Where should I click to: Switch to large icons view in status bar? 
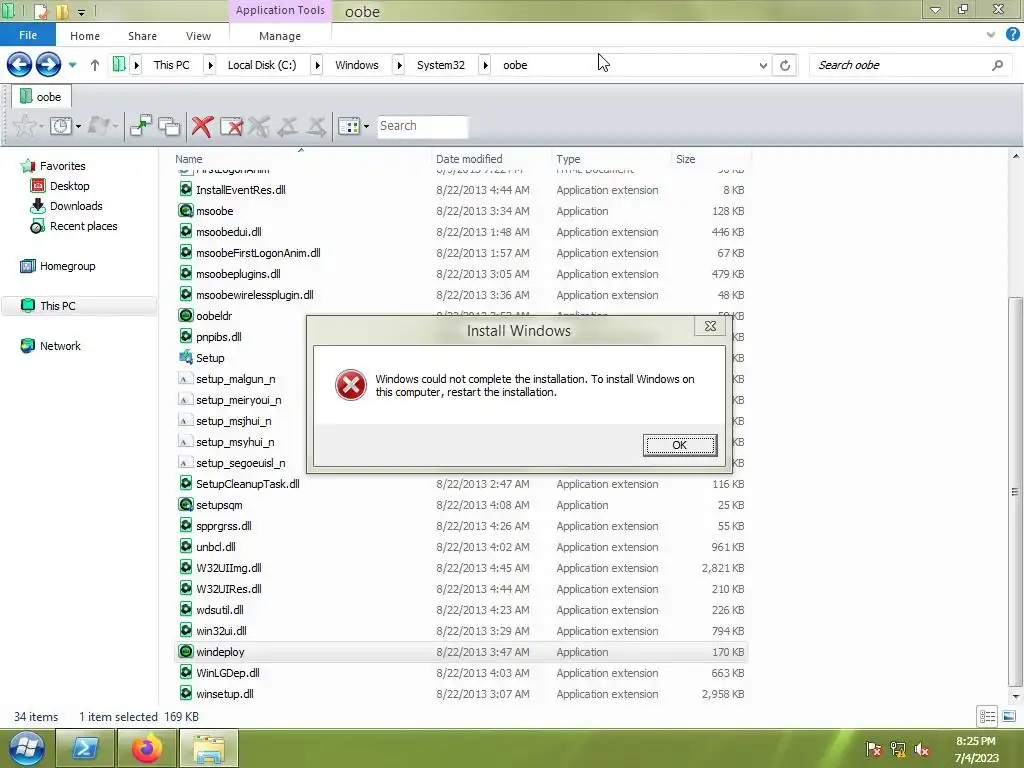click(x=1008, y=716)
